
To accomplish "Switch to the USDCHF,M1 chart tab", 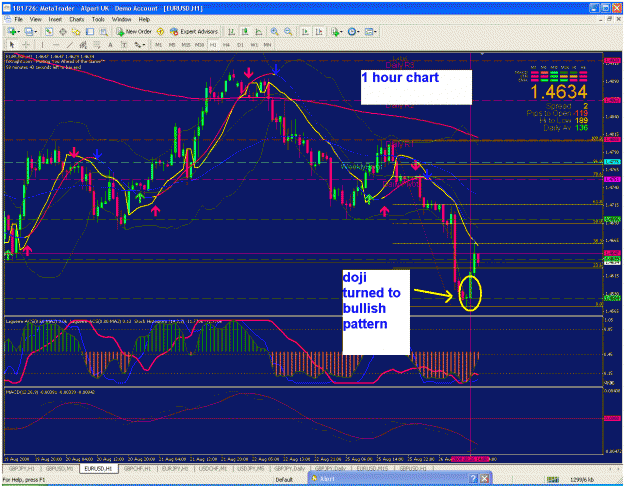I will tap(213, 468).
